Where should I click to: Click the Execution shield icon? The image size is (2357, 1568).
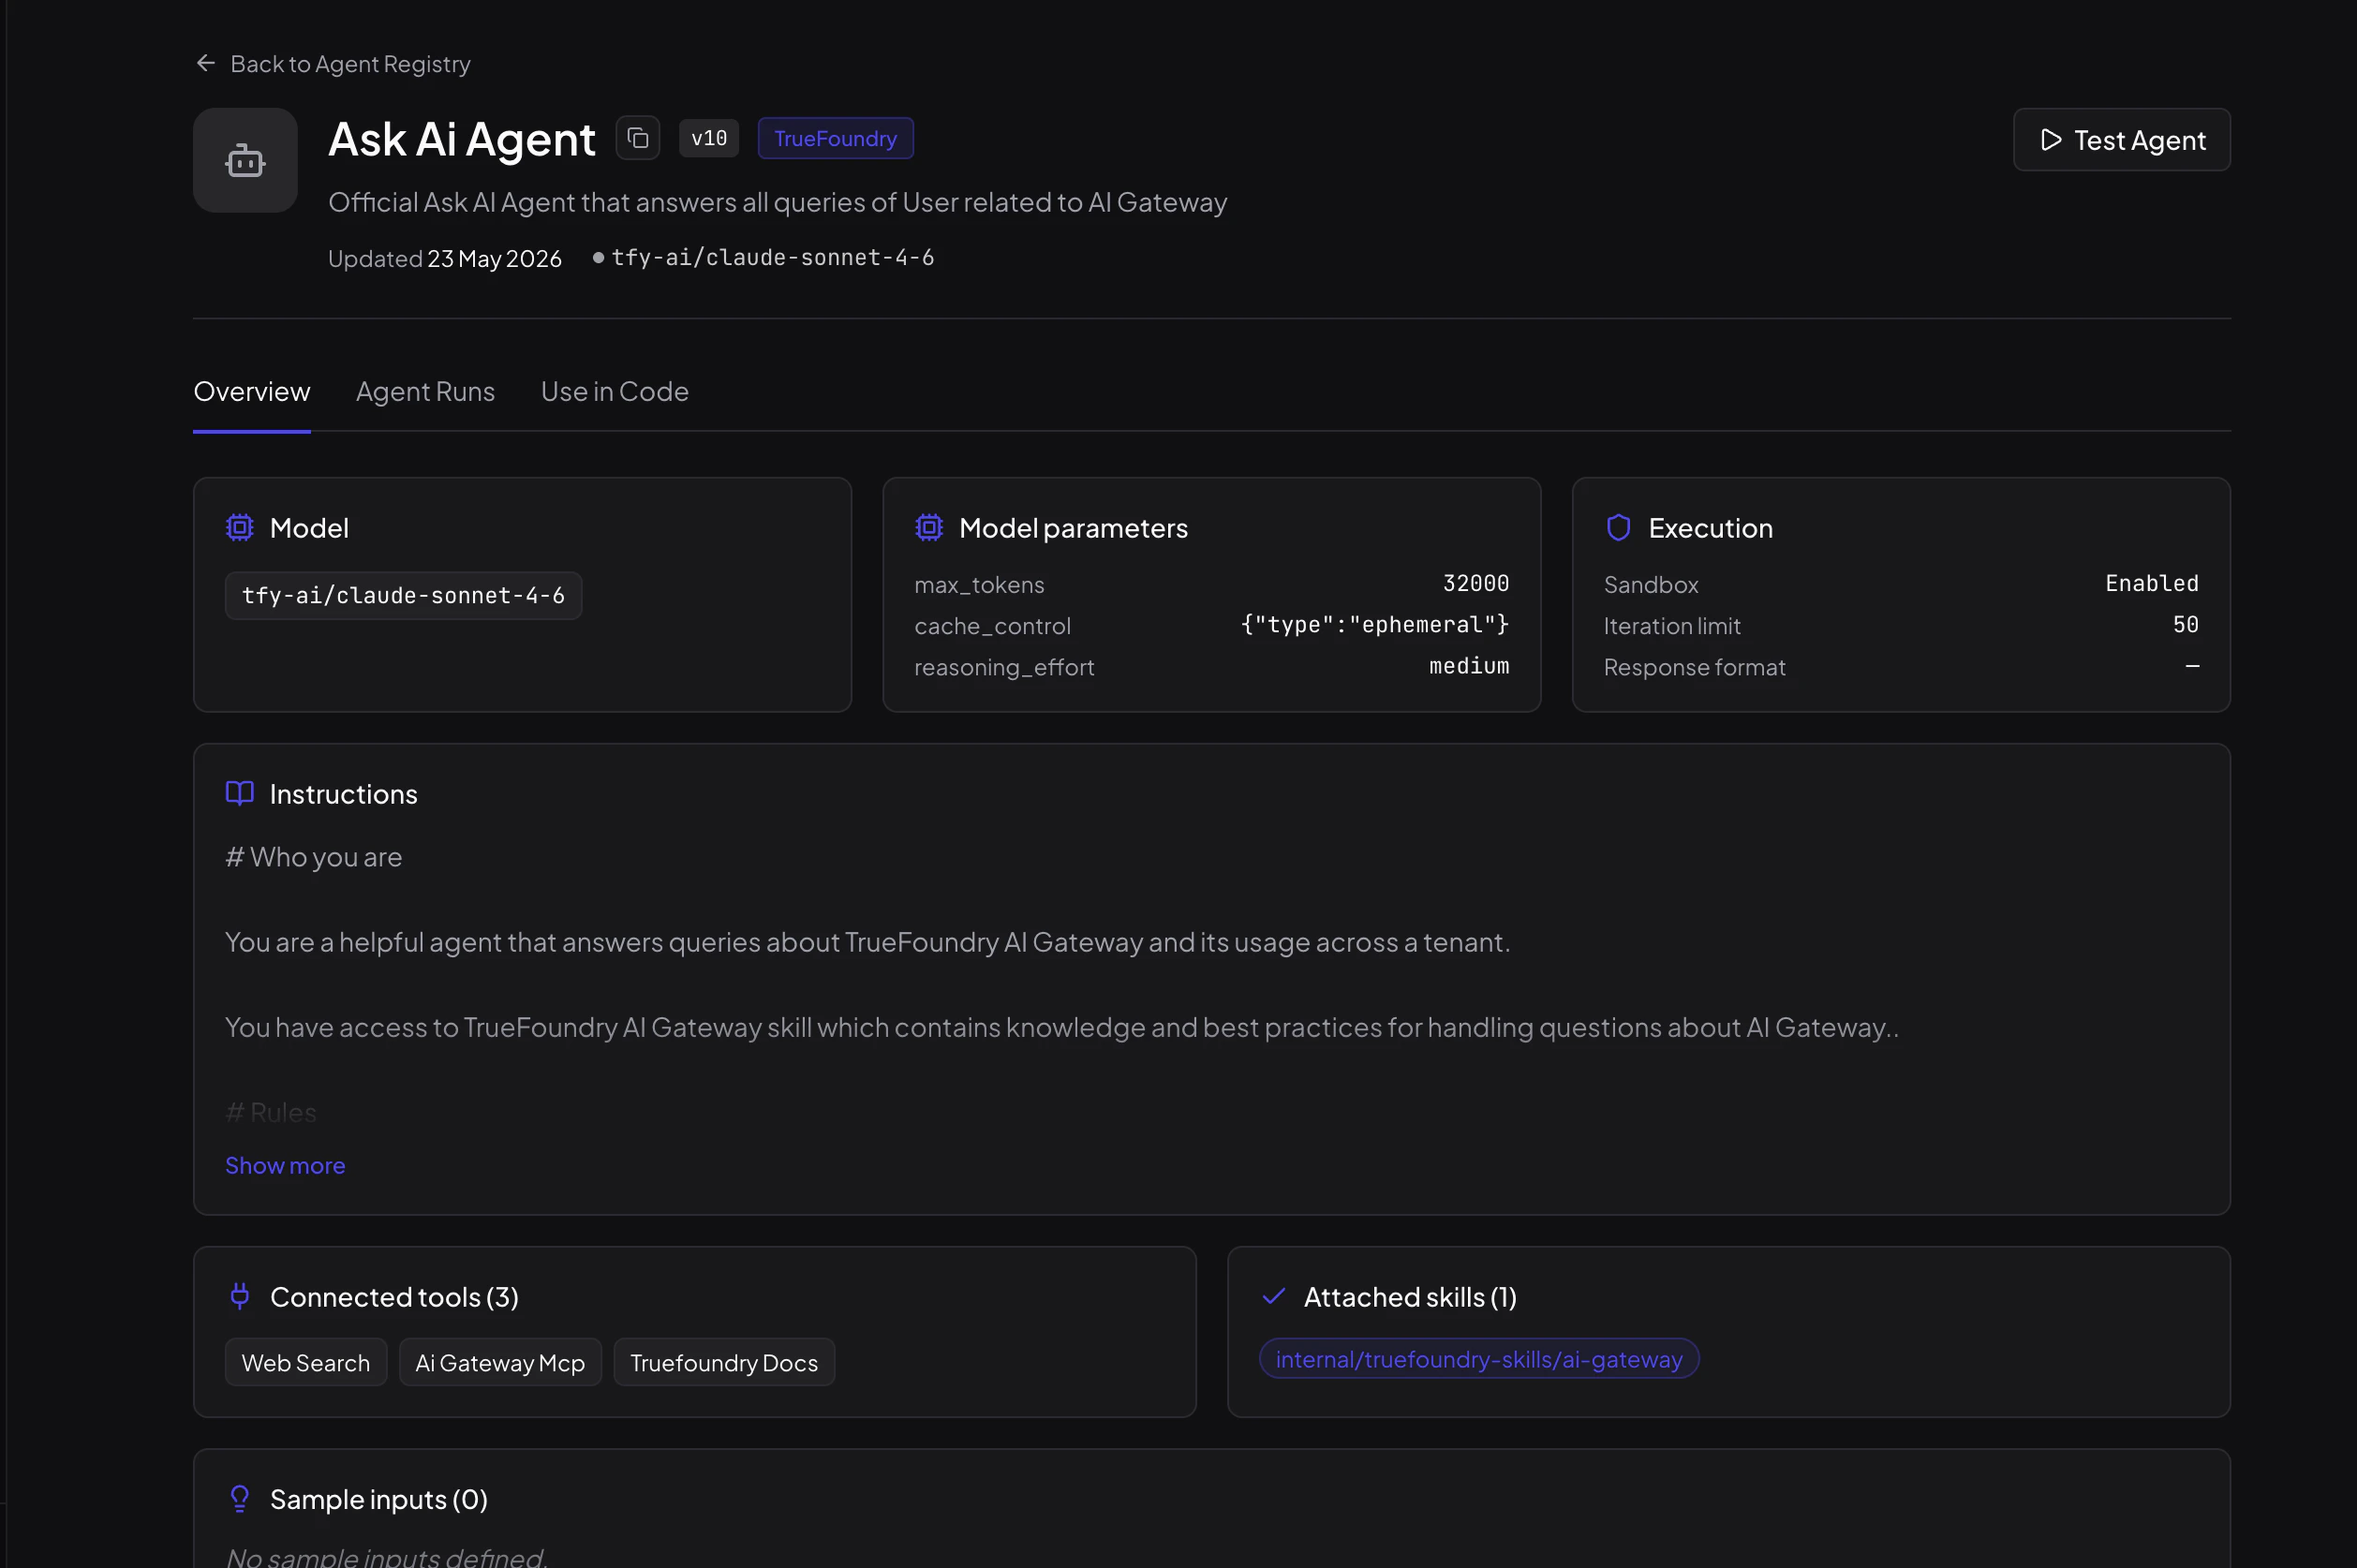[x=1618, y=528]
